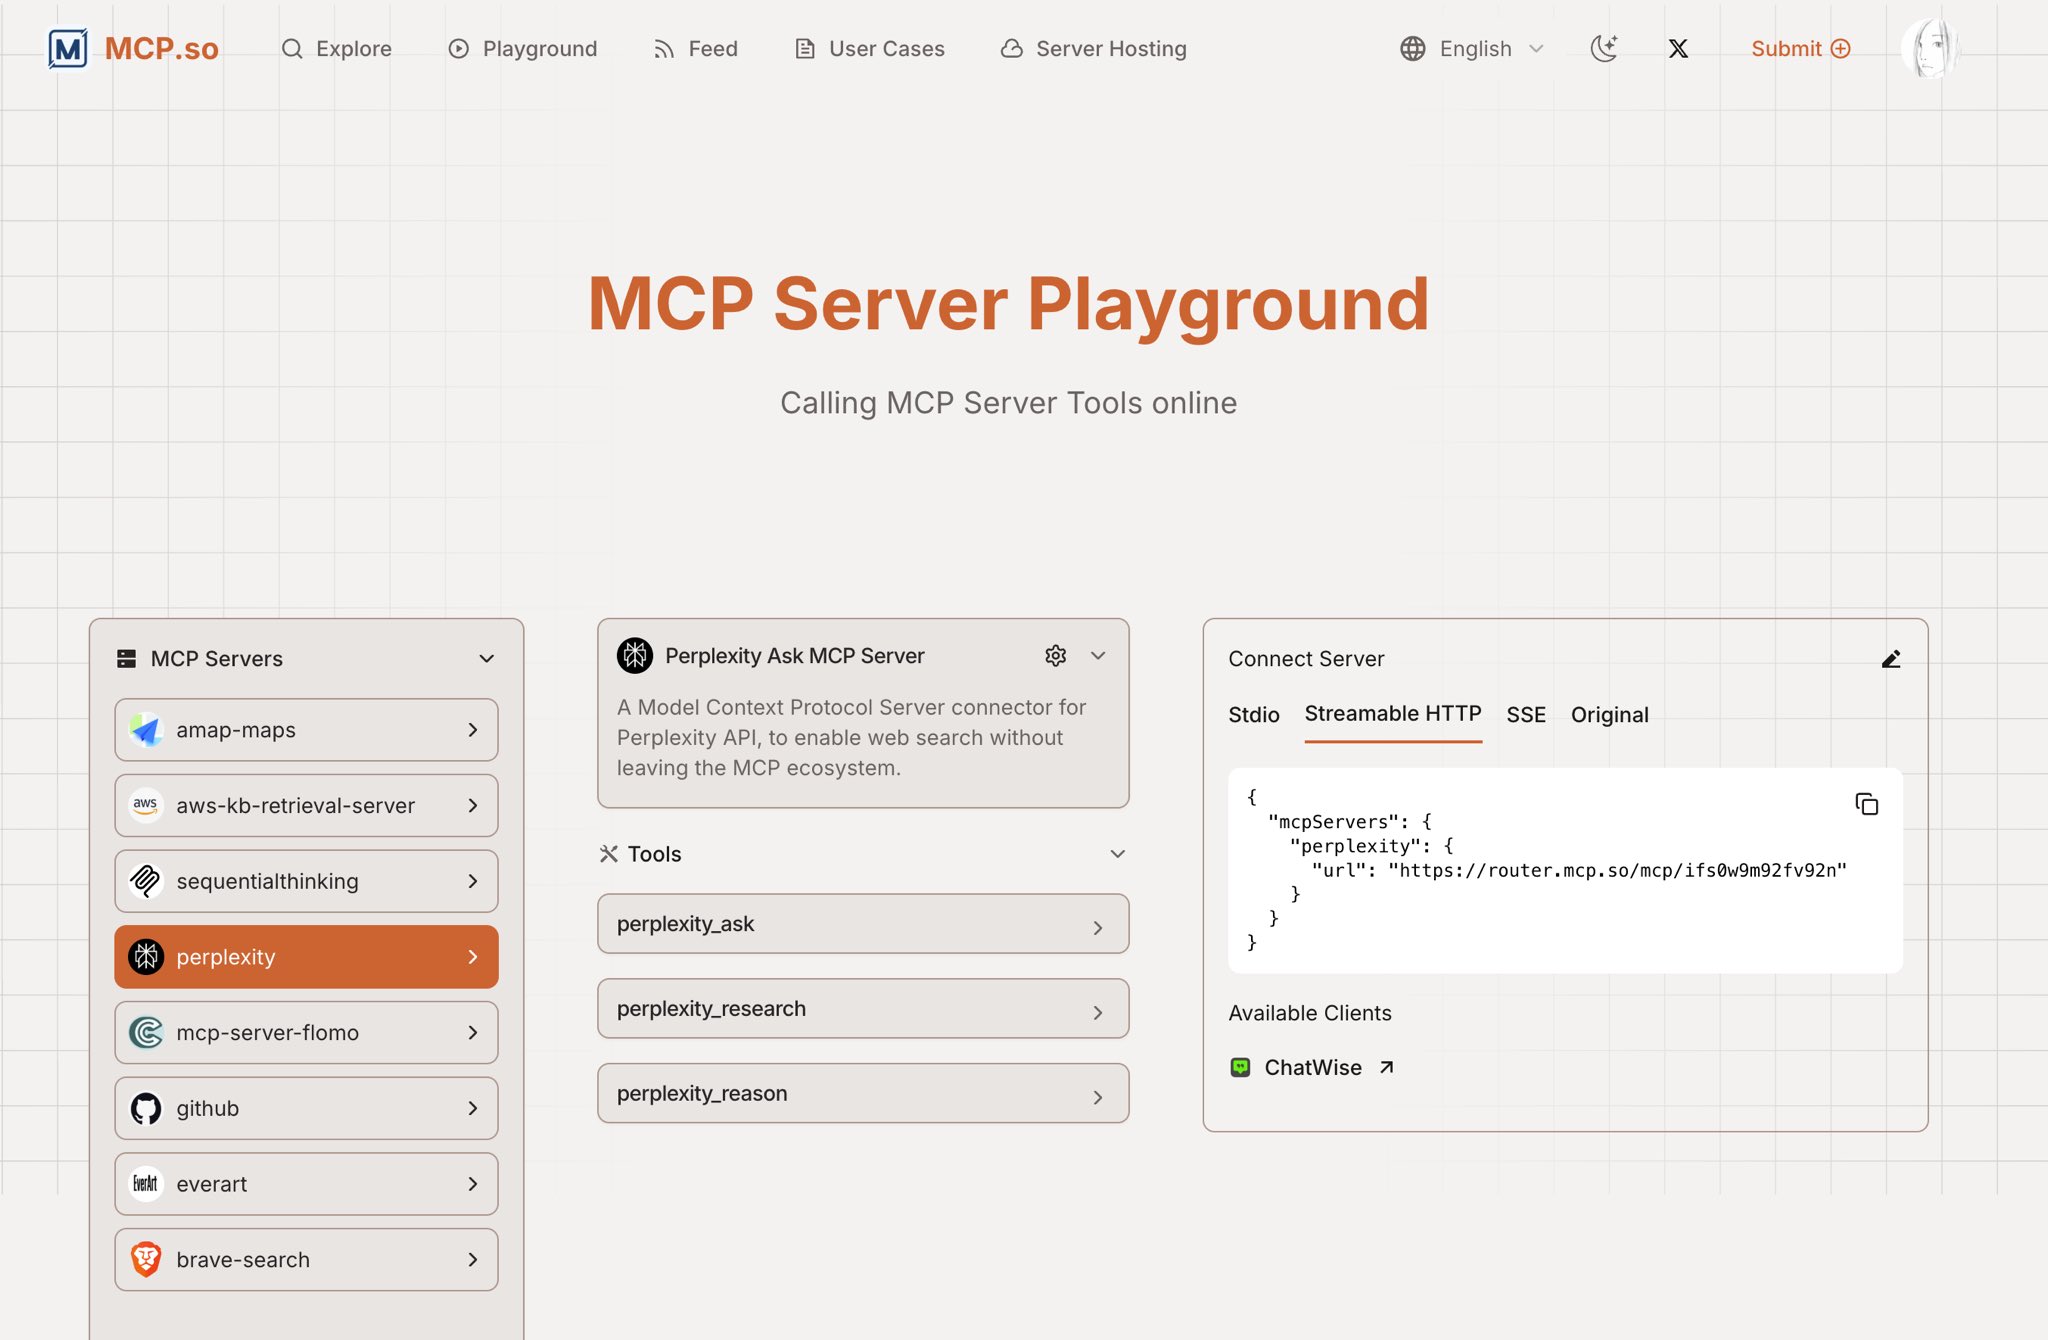Screen dimensions: 2048x1340
Task: Click the flomo server logo icon
Action: (146, 1032)
